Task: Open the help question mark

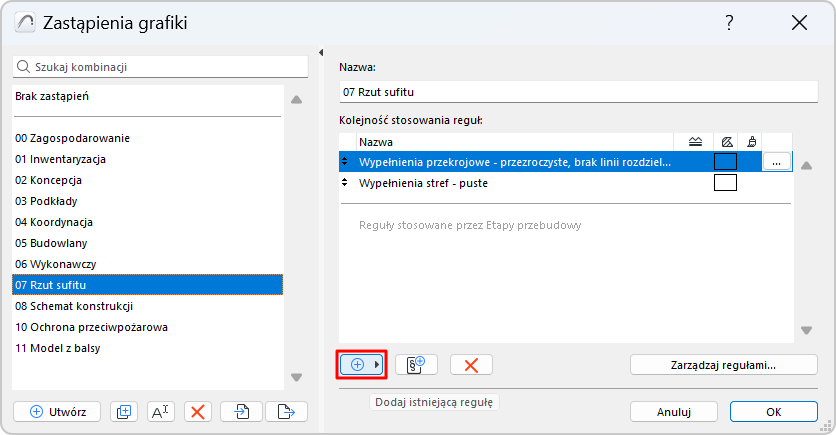Action: [729, 23]
